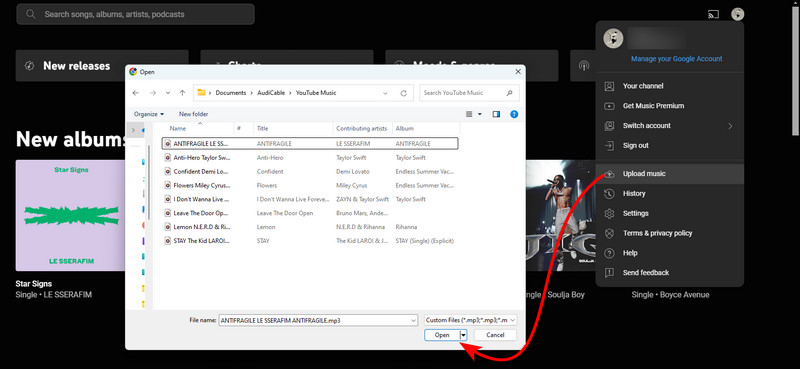Choose Sign out from account menu
This screenshot has width=800, height=369.
[x=669, y=145]
